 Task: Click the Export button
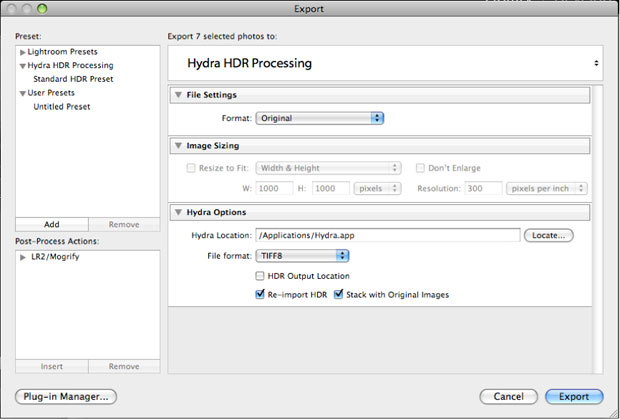coord(574,397)
